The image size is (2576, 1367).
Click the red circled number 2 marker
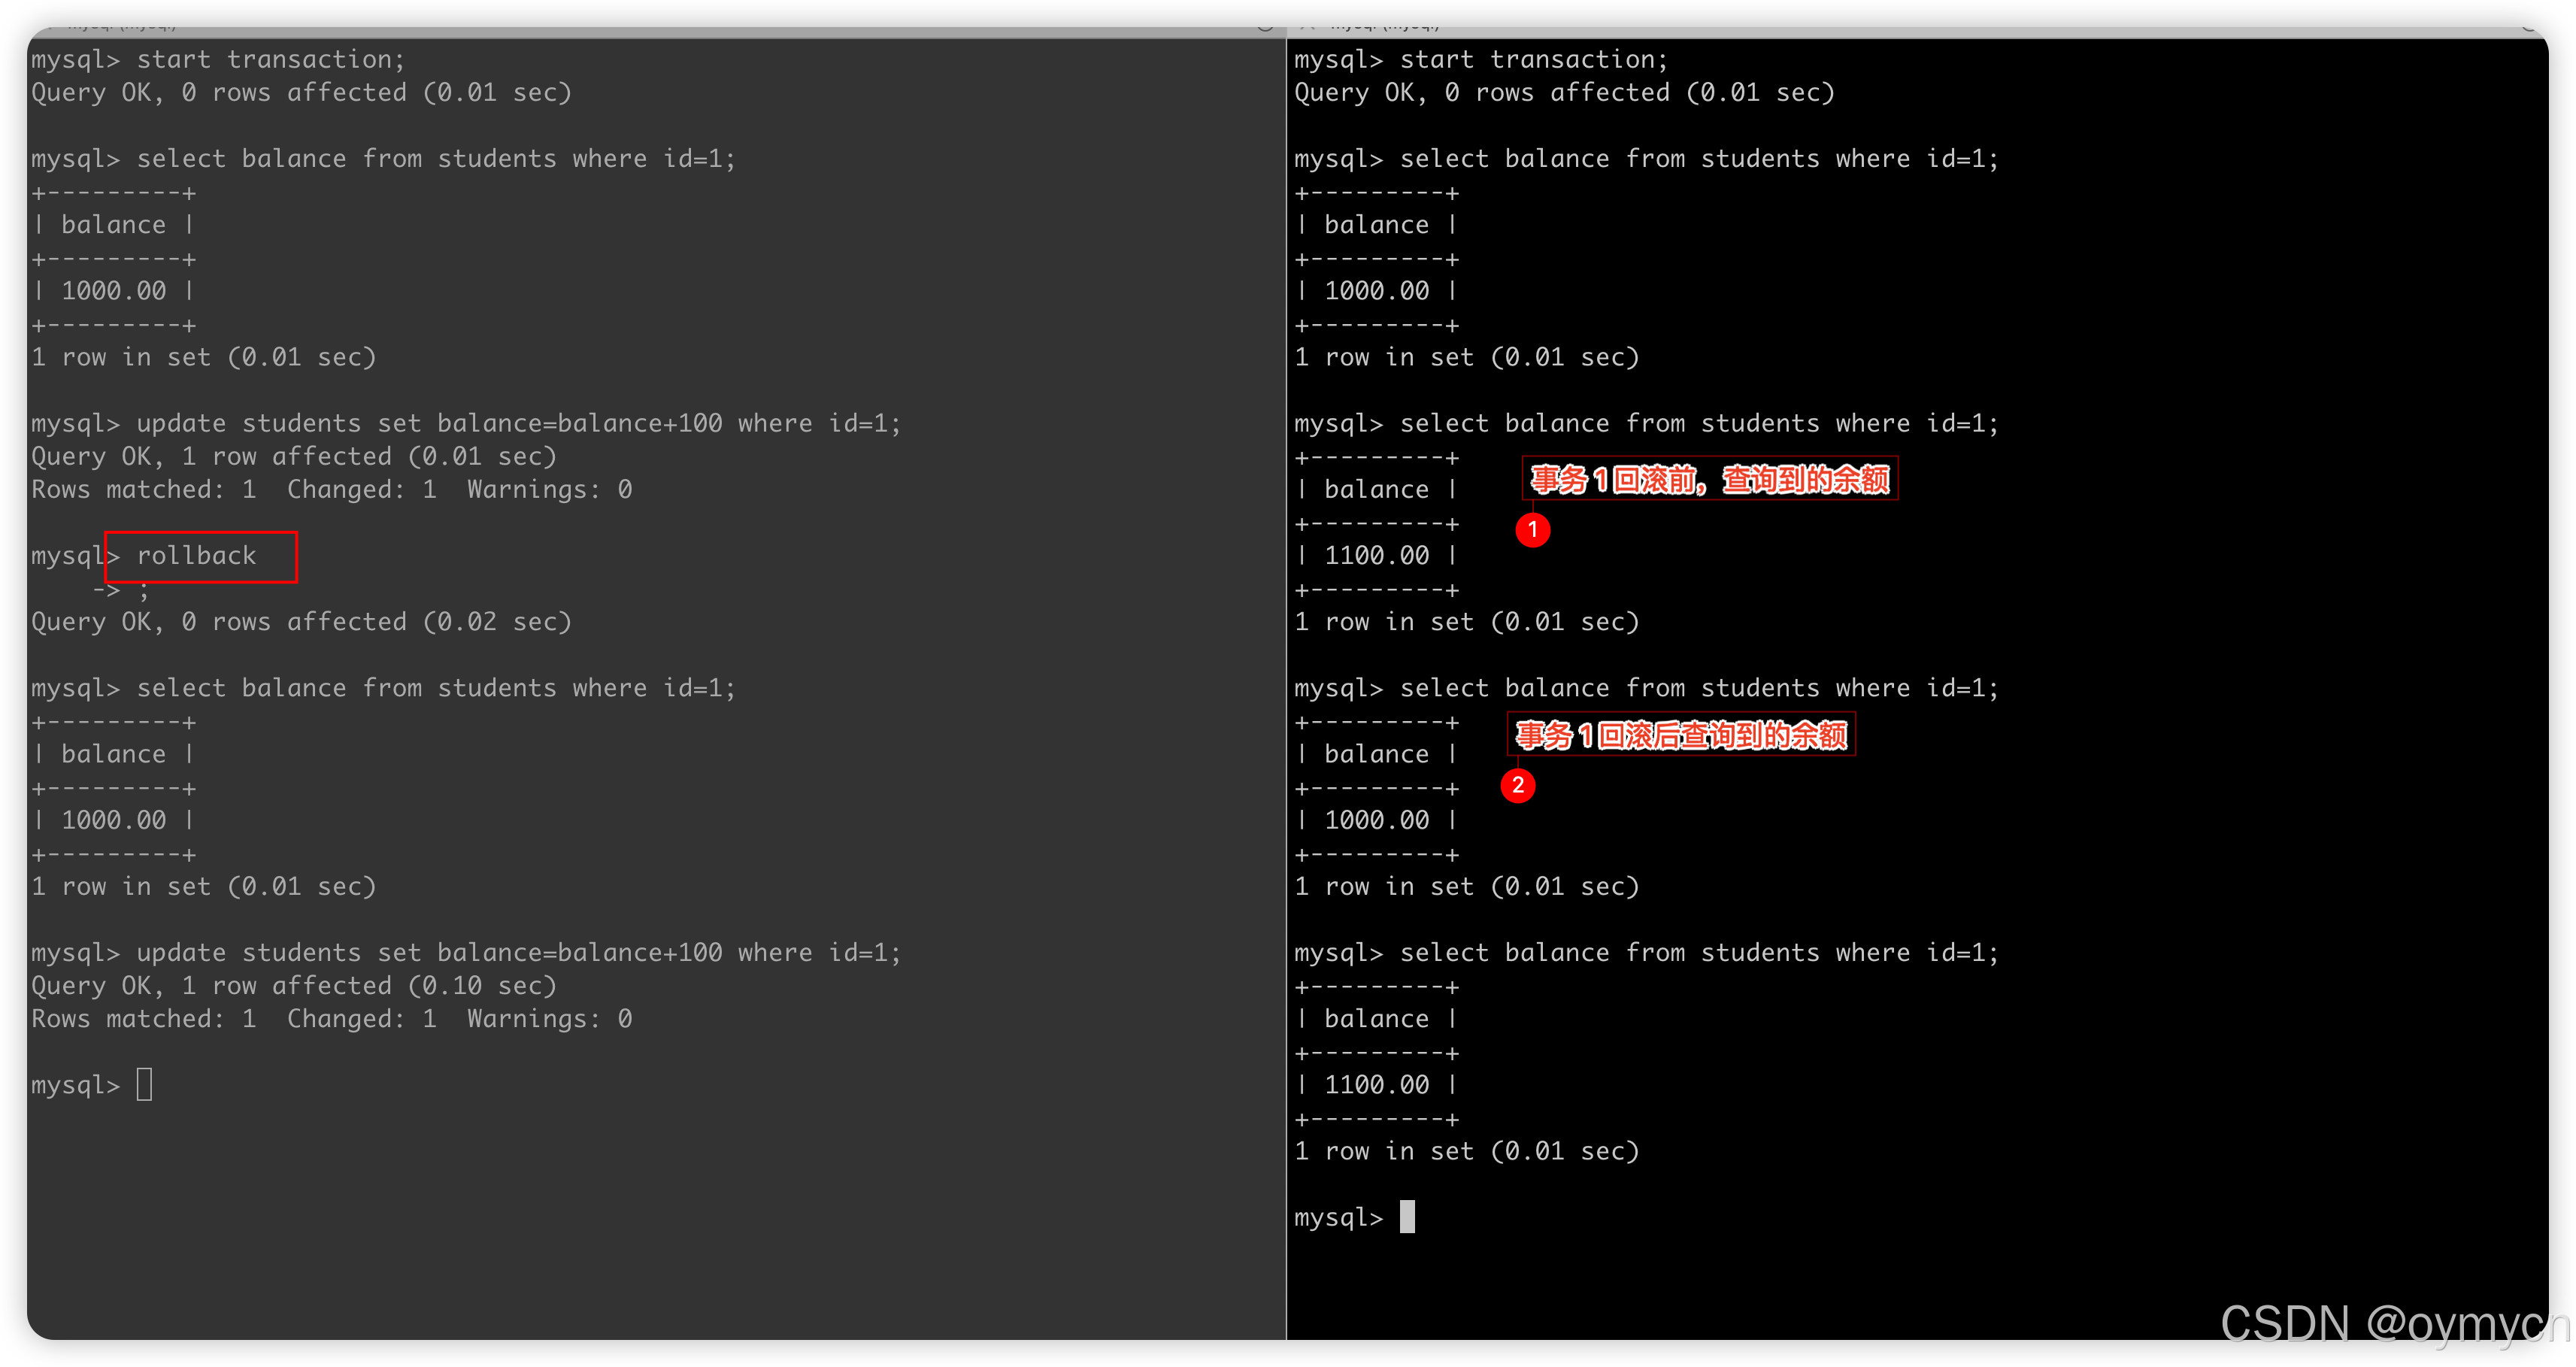1517,785
